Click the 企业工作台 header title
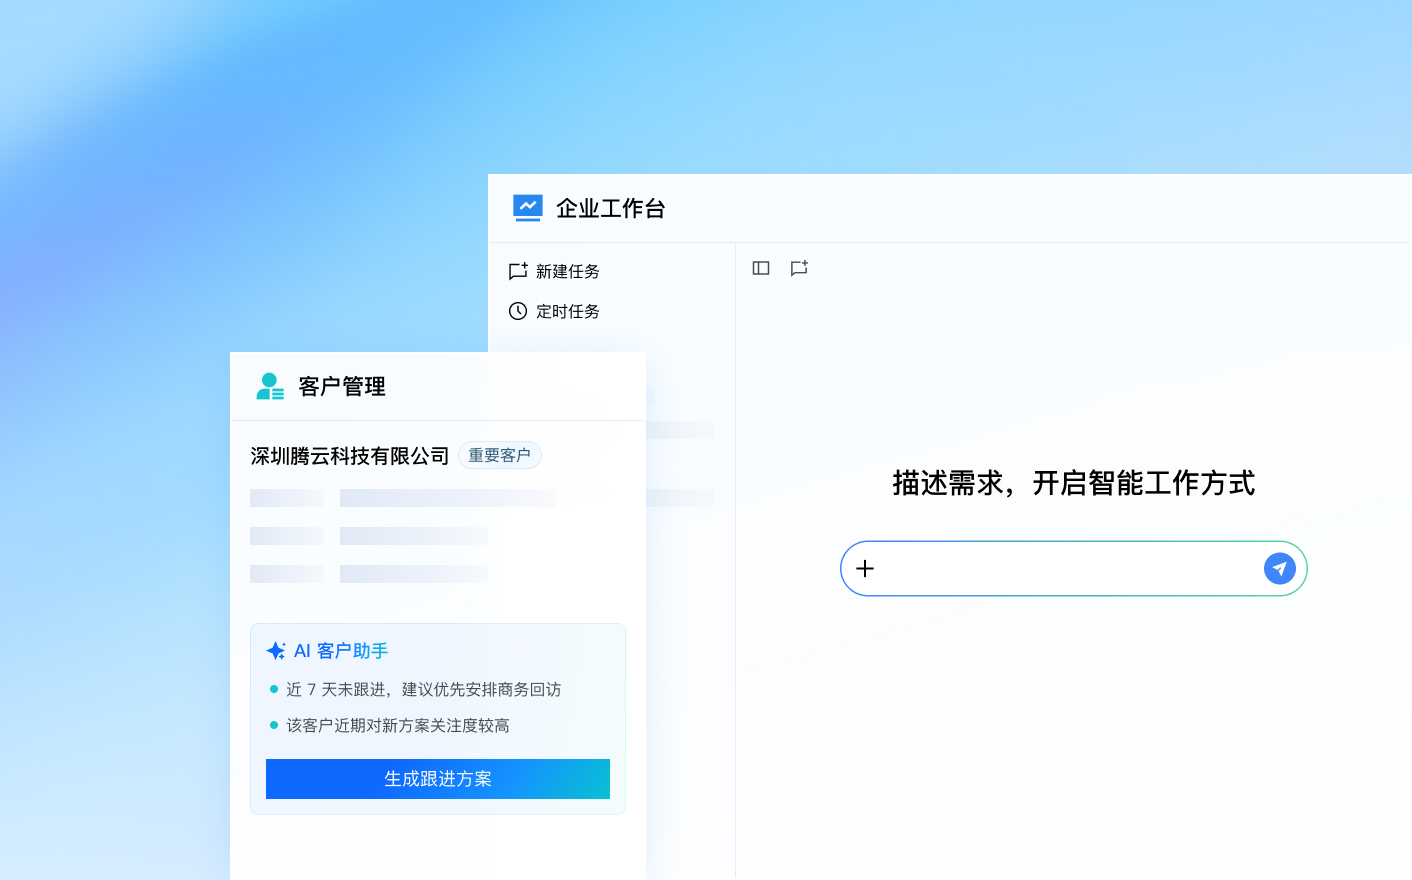Viewport: 1412px width, 880px height. point(611,208)
